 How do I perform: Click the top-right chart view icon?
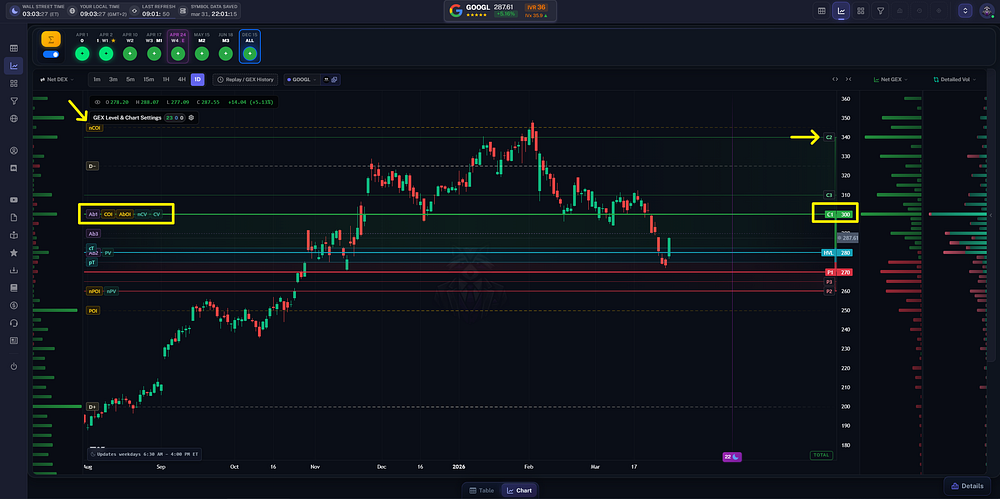tap(841, 11)
